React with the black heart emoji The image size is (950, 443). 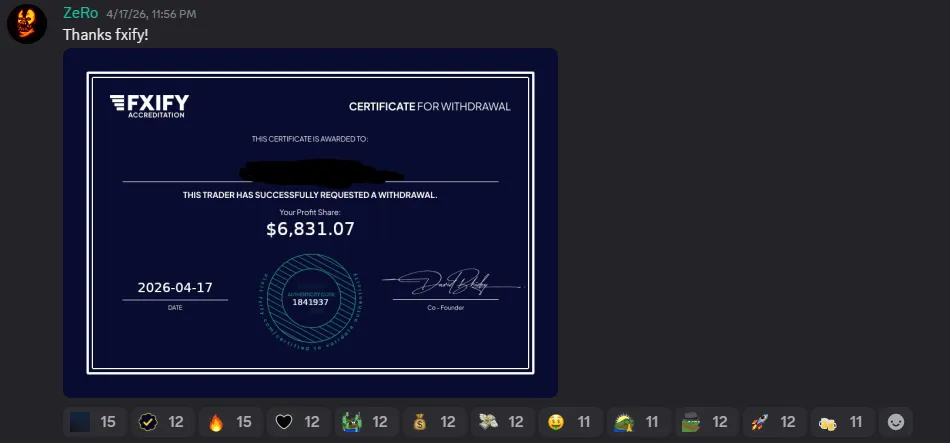[299, 422]
